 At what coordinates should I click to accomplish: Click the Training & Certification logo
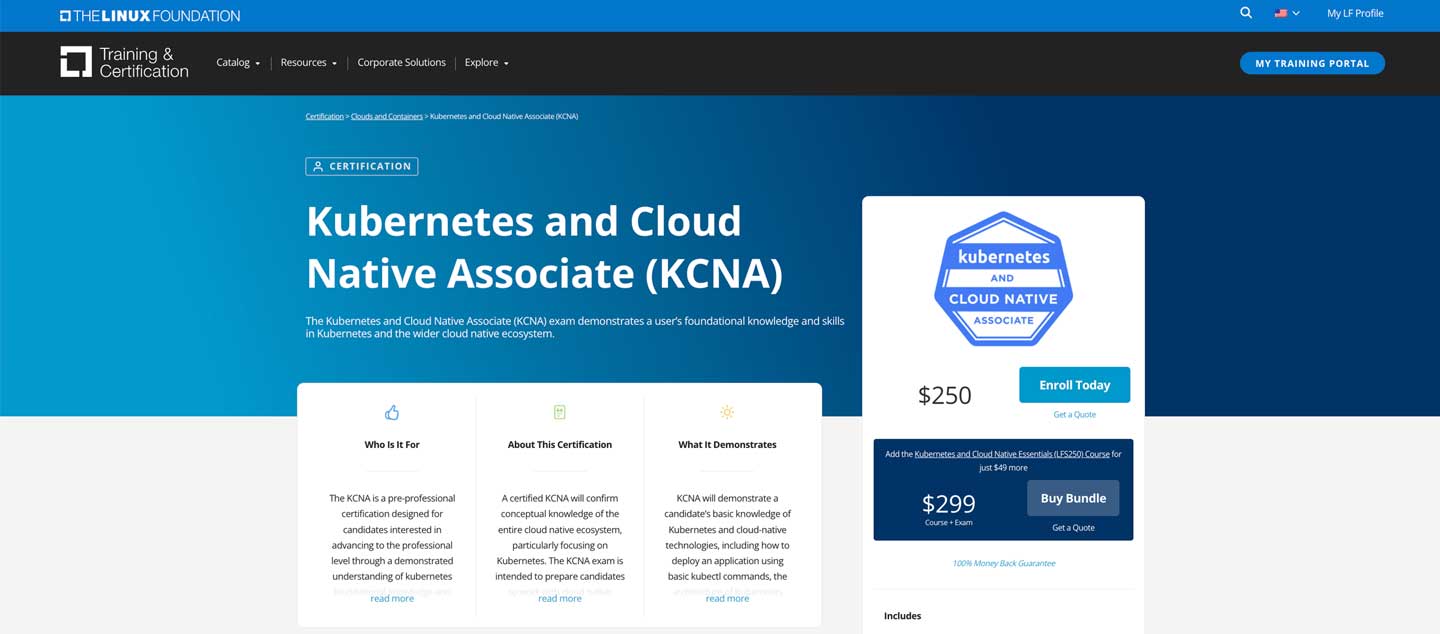(x=124, y=62)
